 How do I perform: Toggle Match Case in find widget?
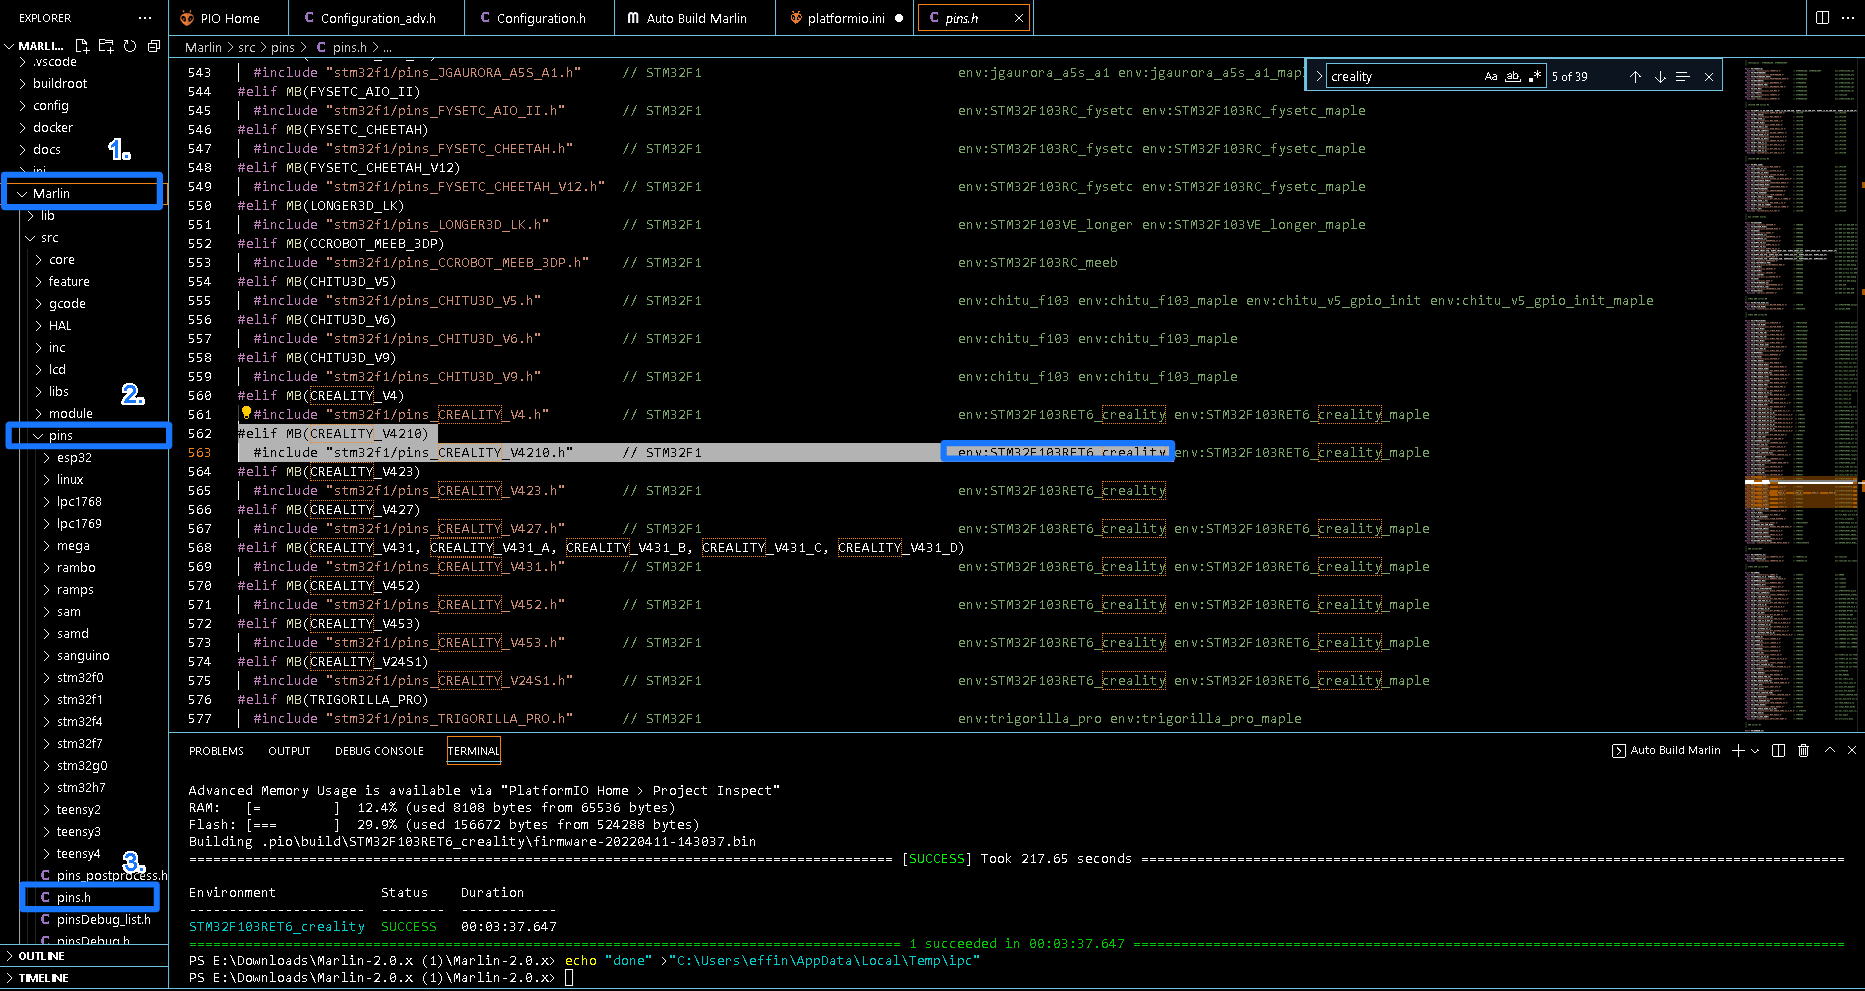(1491, 76)
